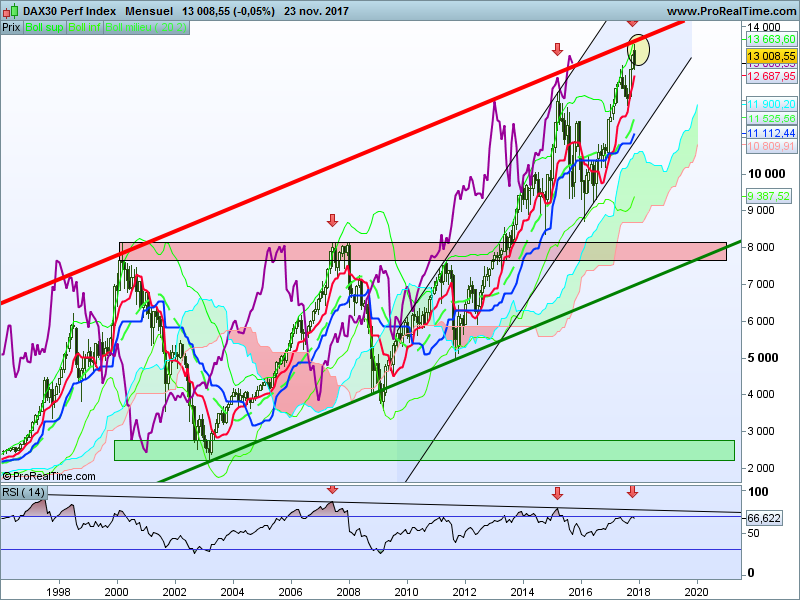Click the 13 663,60 green price tag

[x=771, y=39]
